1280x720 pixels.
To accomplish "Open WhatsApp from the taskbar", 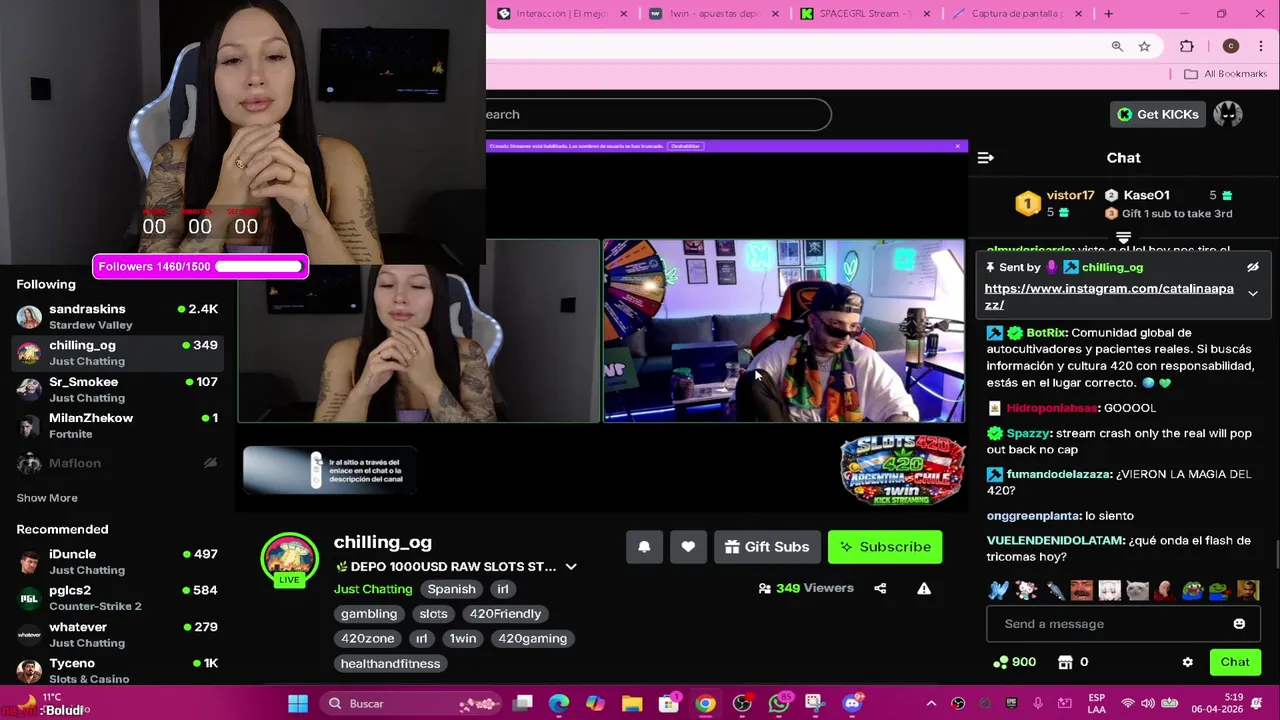I will pos(779,704).
